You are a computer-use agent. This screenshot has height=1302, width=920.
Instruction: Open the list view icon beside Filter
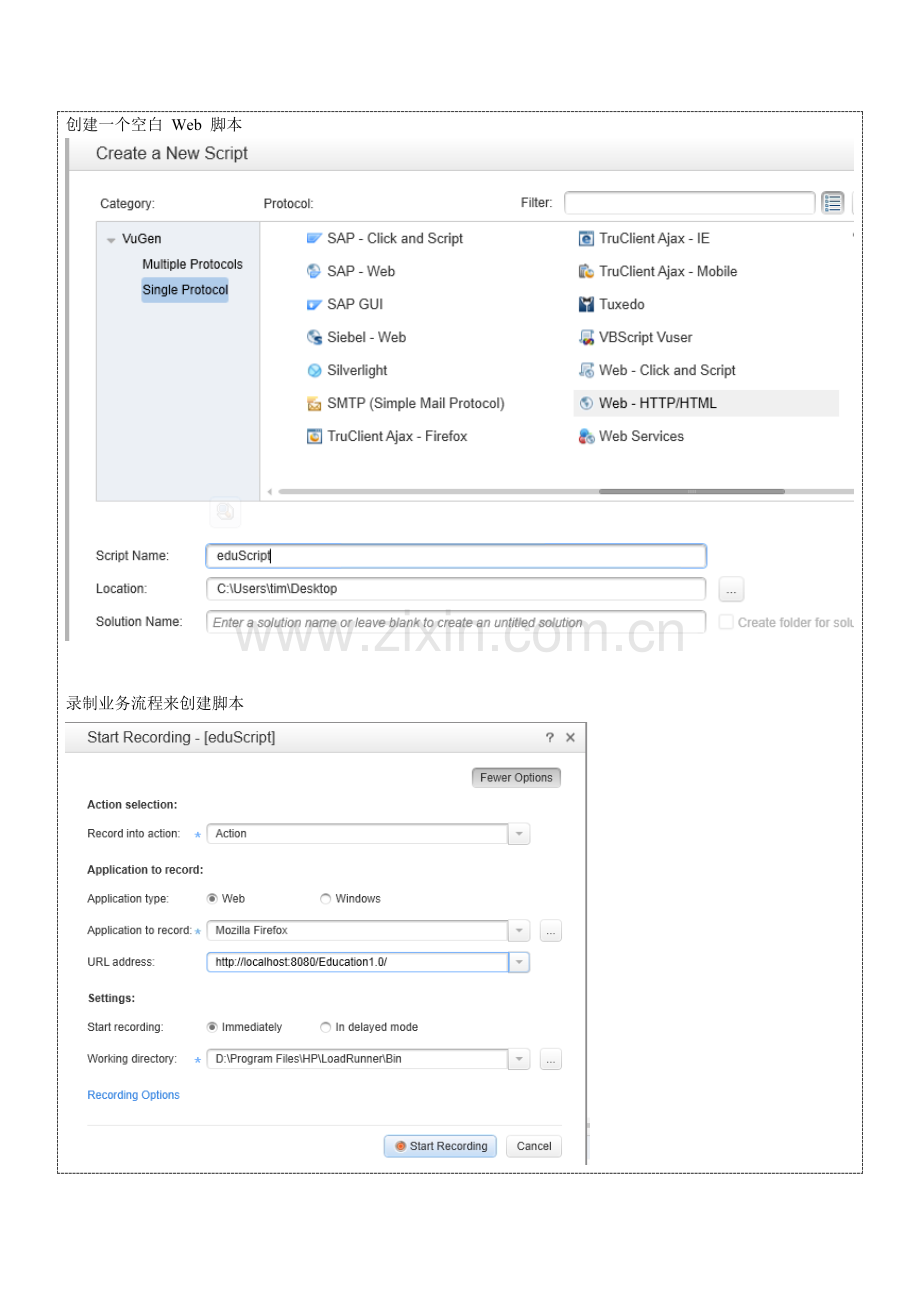(832, 202)
